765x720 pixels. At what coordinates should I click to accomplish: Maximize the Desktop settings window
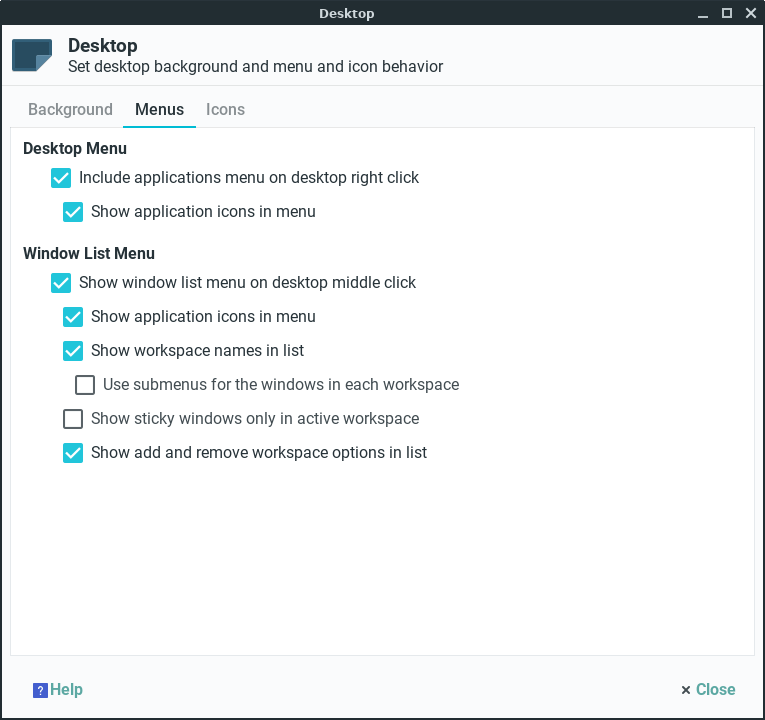tap(727, 13)
